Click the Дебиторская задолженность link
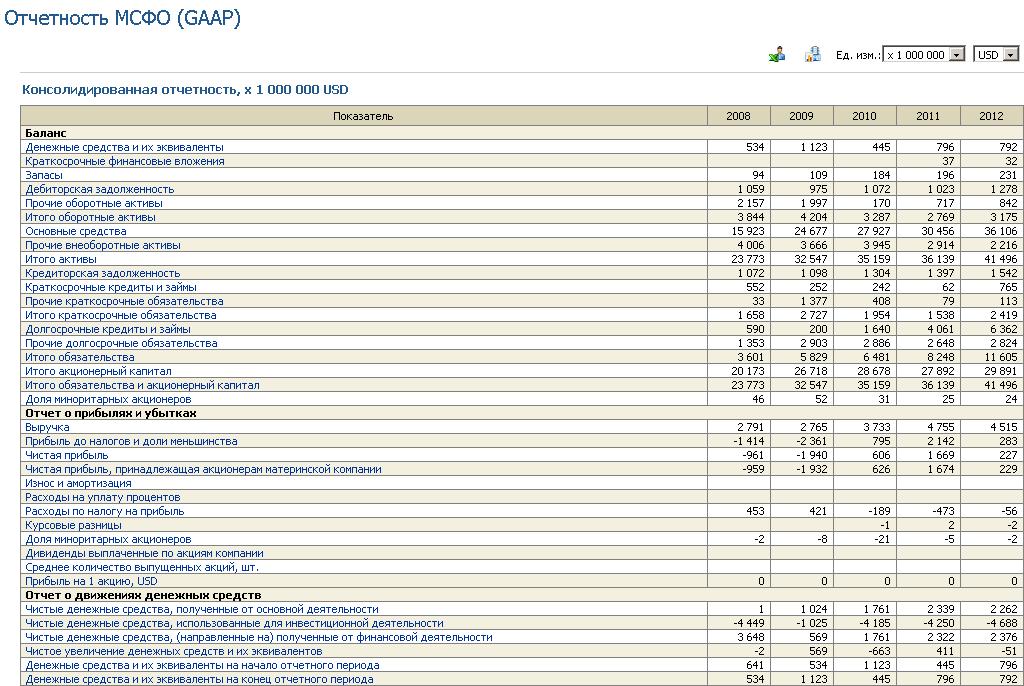The image size is (1024, 686). click(x=99, y=189)
